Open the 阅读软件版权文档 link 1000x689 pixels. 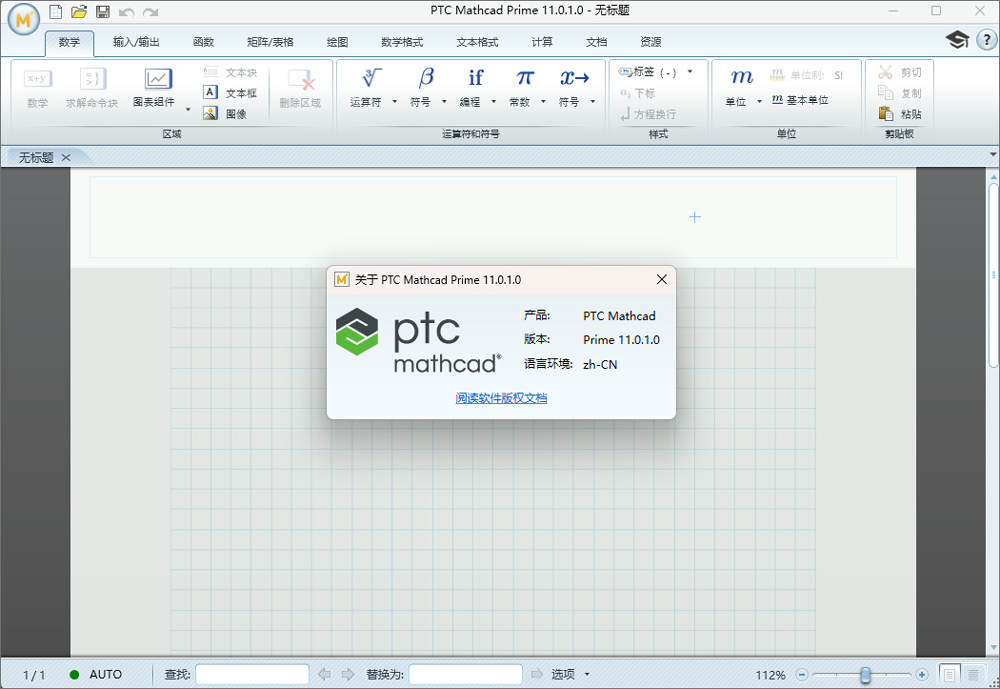click(x=501, y=398)
